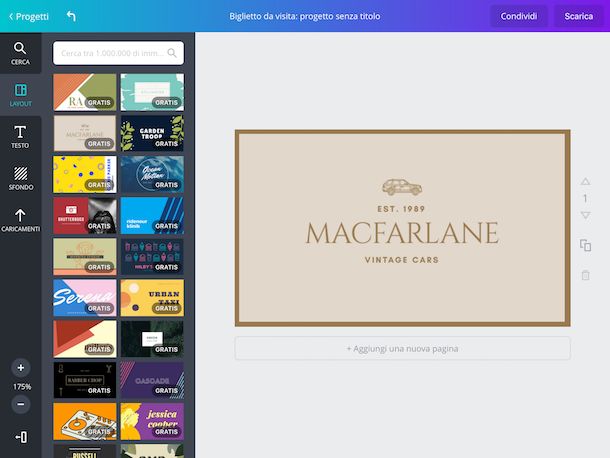610x458 pixels.
Task: Choose the Urban Taxi layout thumbnail
Action: 152,298
